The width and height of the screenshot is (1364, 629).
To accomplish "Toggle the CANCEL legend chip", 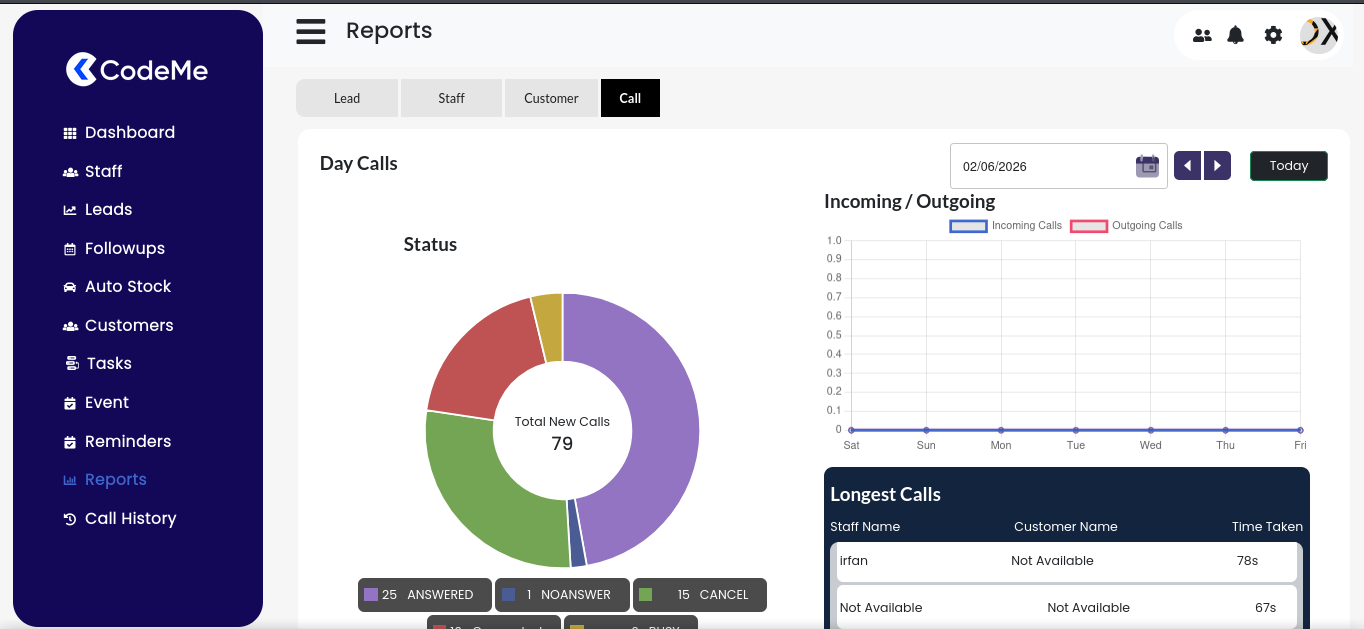I will click(700, 595).
